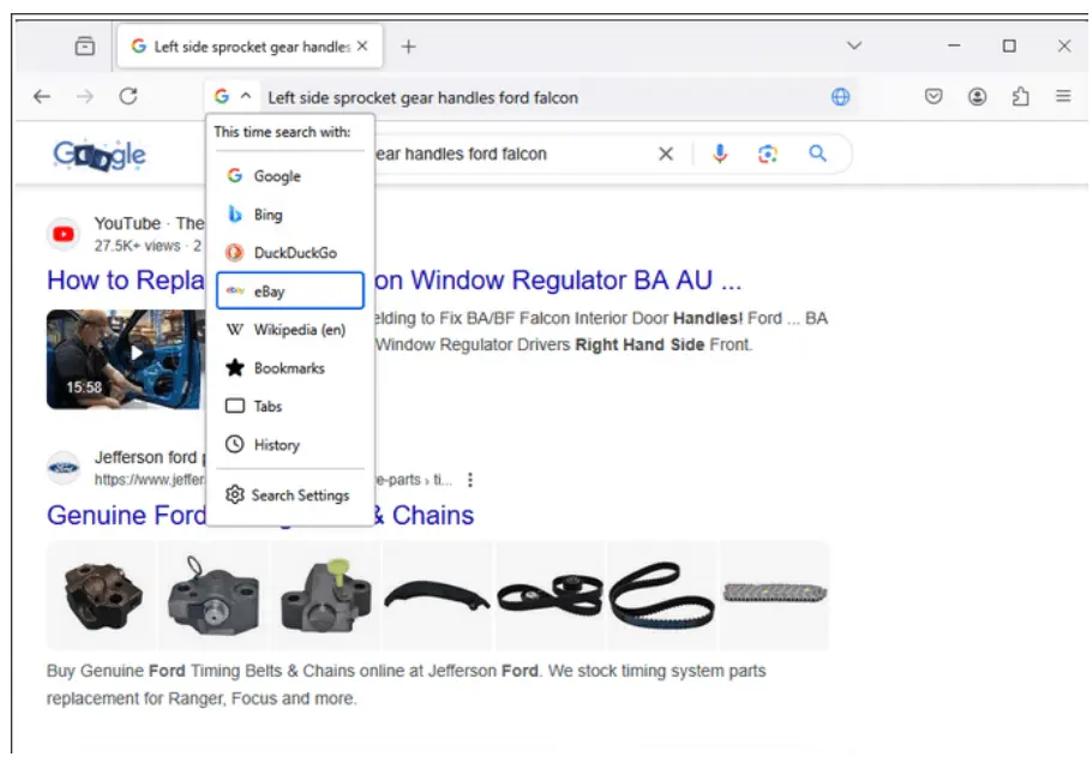Click the 'Buy Genuine Ford Timing Belts' snippet
Image resolution: width=1092 pixels, height=772 pixels.
pyautogui.click(x=406, y=684)
